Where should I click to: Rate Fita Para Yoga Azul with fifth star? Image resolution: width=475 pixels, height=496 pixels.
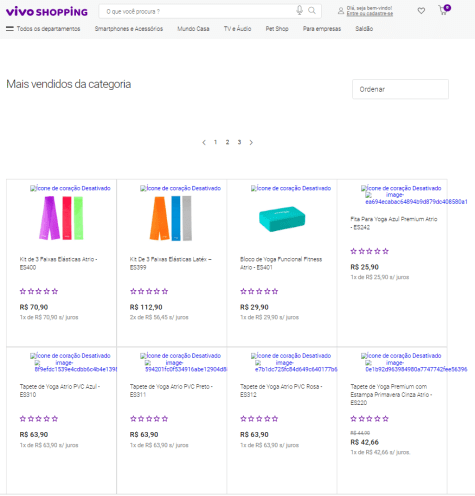(386, 251)
